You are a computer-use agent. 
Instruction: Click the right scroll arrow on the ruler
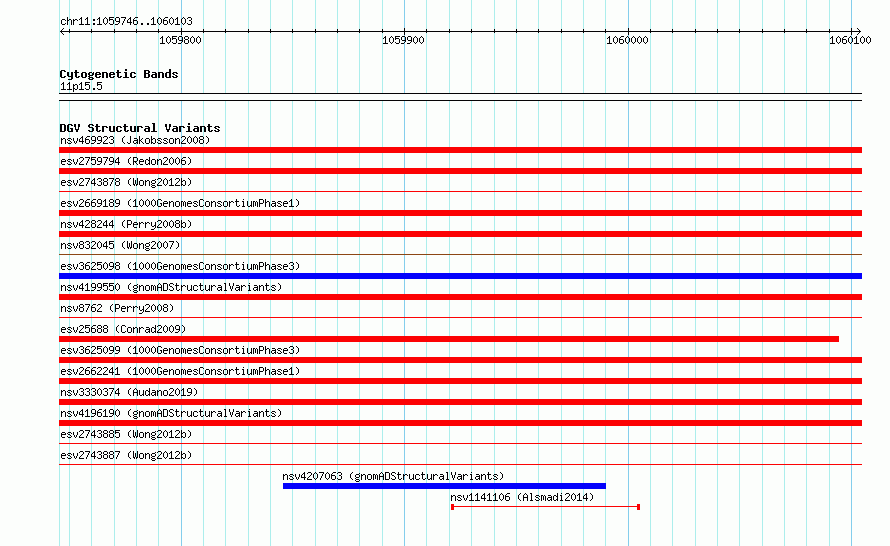(x=858, y=32)
